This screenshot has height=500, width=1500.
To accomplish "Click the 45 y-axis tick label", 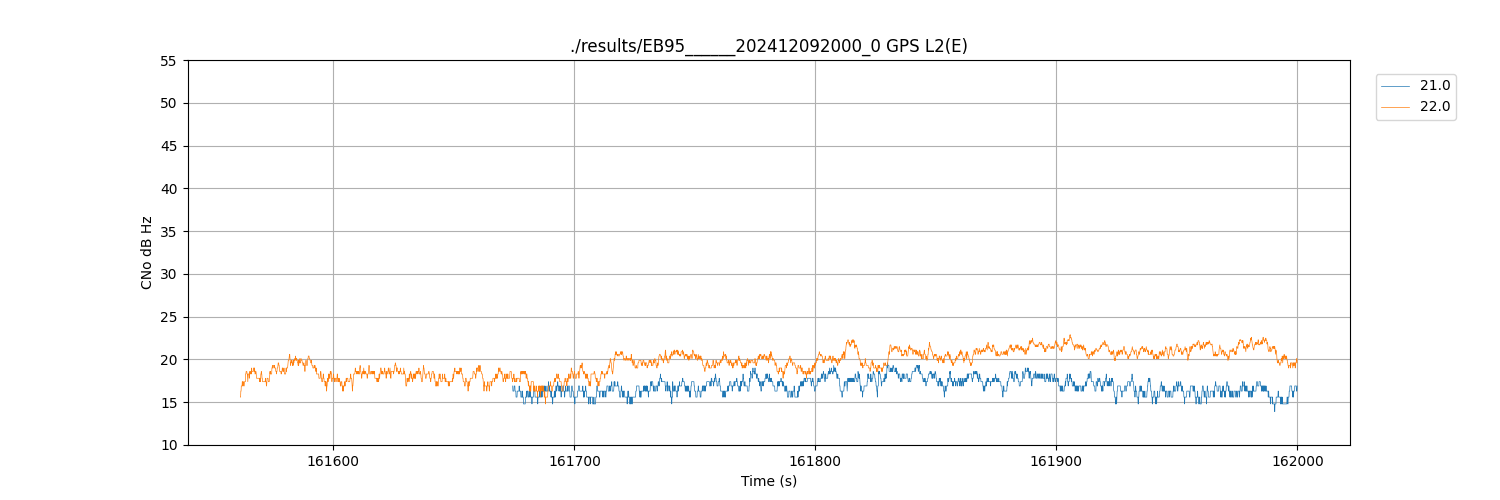I will 168,146.
